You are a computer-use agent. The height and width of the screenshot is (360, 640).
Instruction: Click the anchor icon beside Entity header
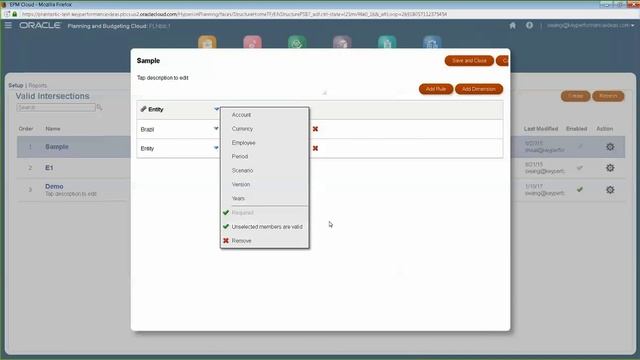coord(143,109)
